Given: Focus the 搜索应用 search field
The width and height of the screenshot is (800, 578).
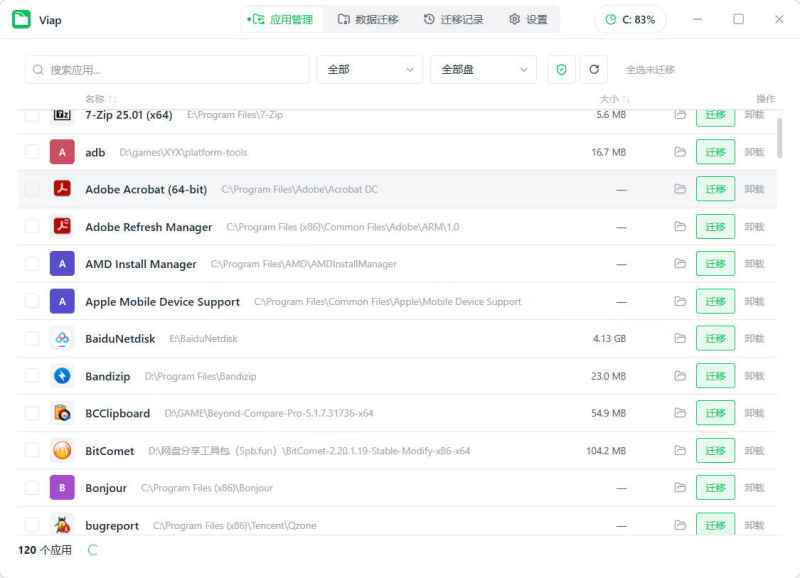Looking at the screenshot, I should click(167, 69).
